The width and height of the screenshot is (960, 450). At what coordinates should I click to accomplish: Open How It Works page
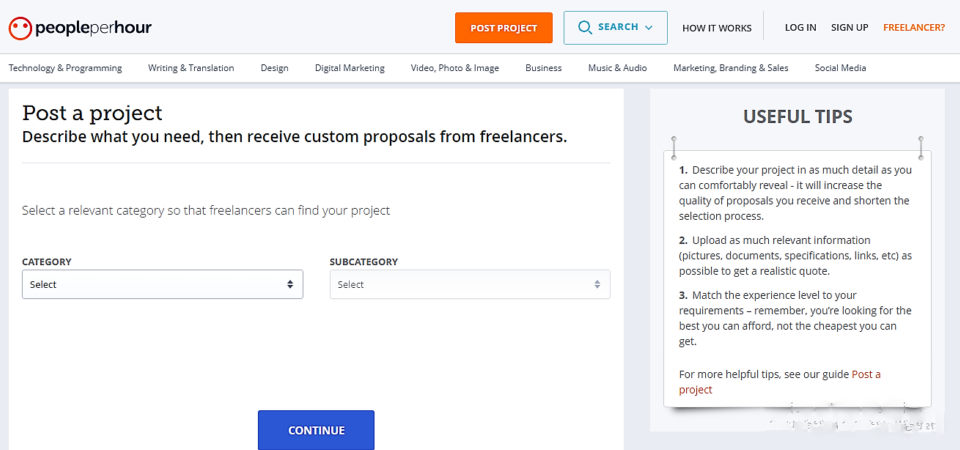[x=716, y=28]
